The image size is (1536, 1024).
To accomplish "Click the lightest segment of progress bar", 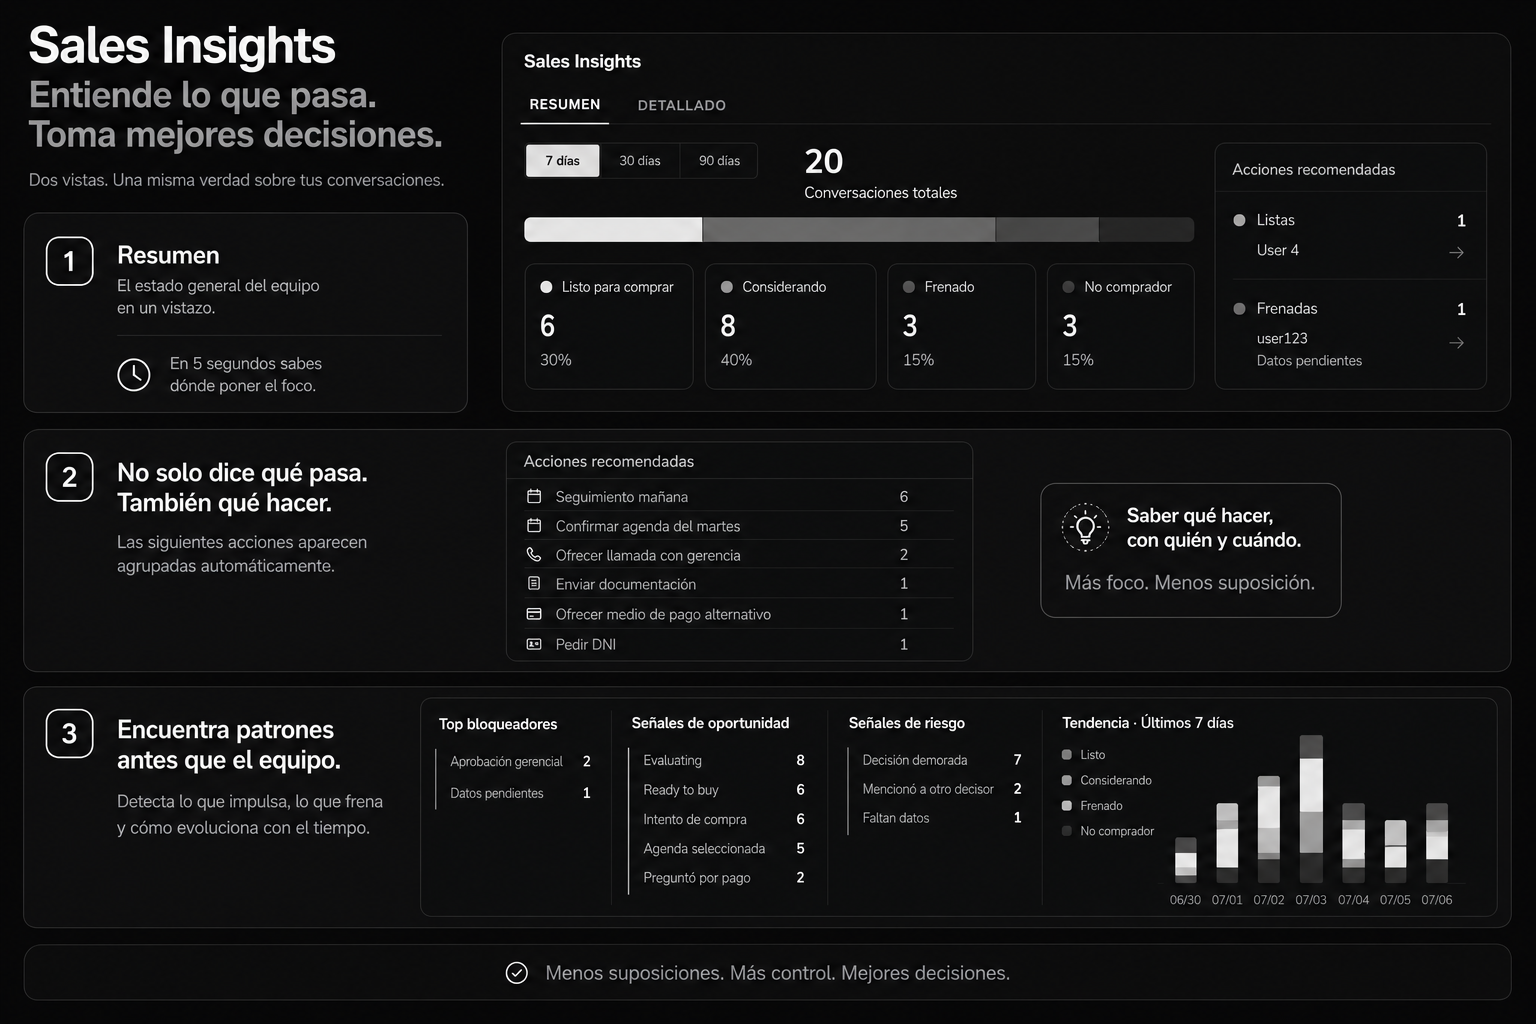I will pos(613,229).
